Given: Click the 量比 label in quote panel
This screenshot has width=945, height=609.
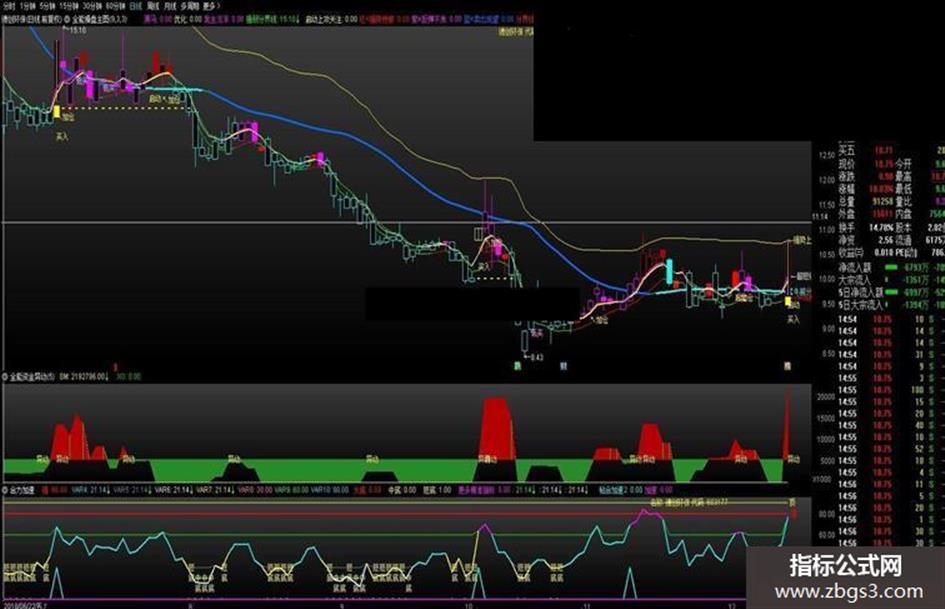Looking at the screenshot, I should (x=903, y=201).
